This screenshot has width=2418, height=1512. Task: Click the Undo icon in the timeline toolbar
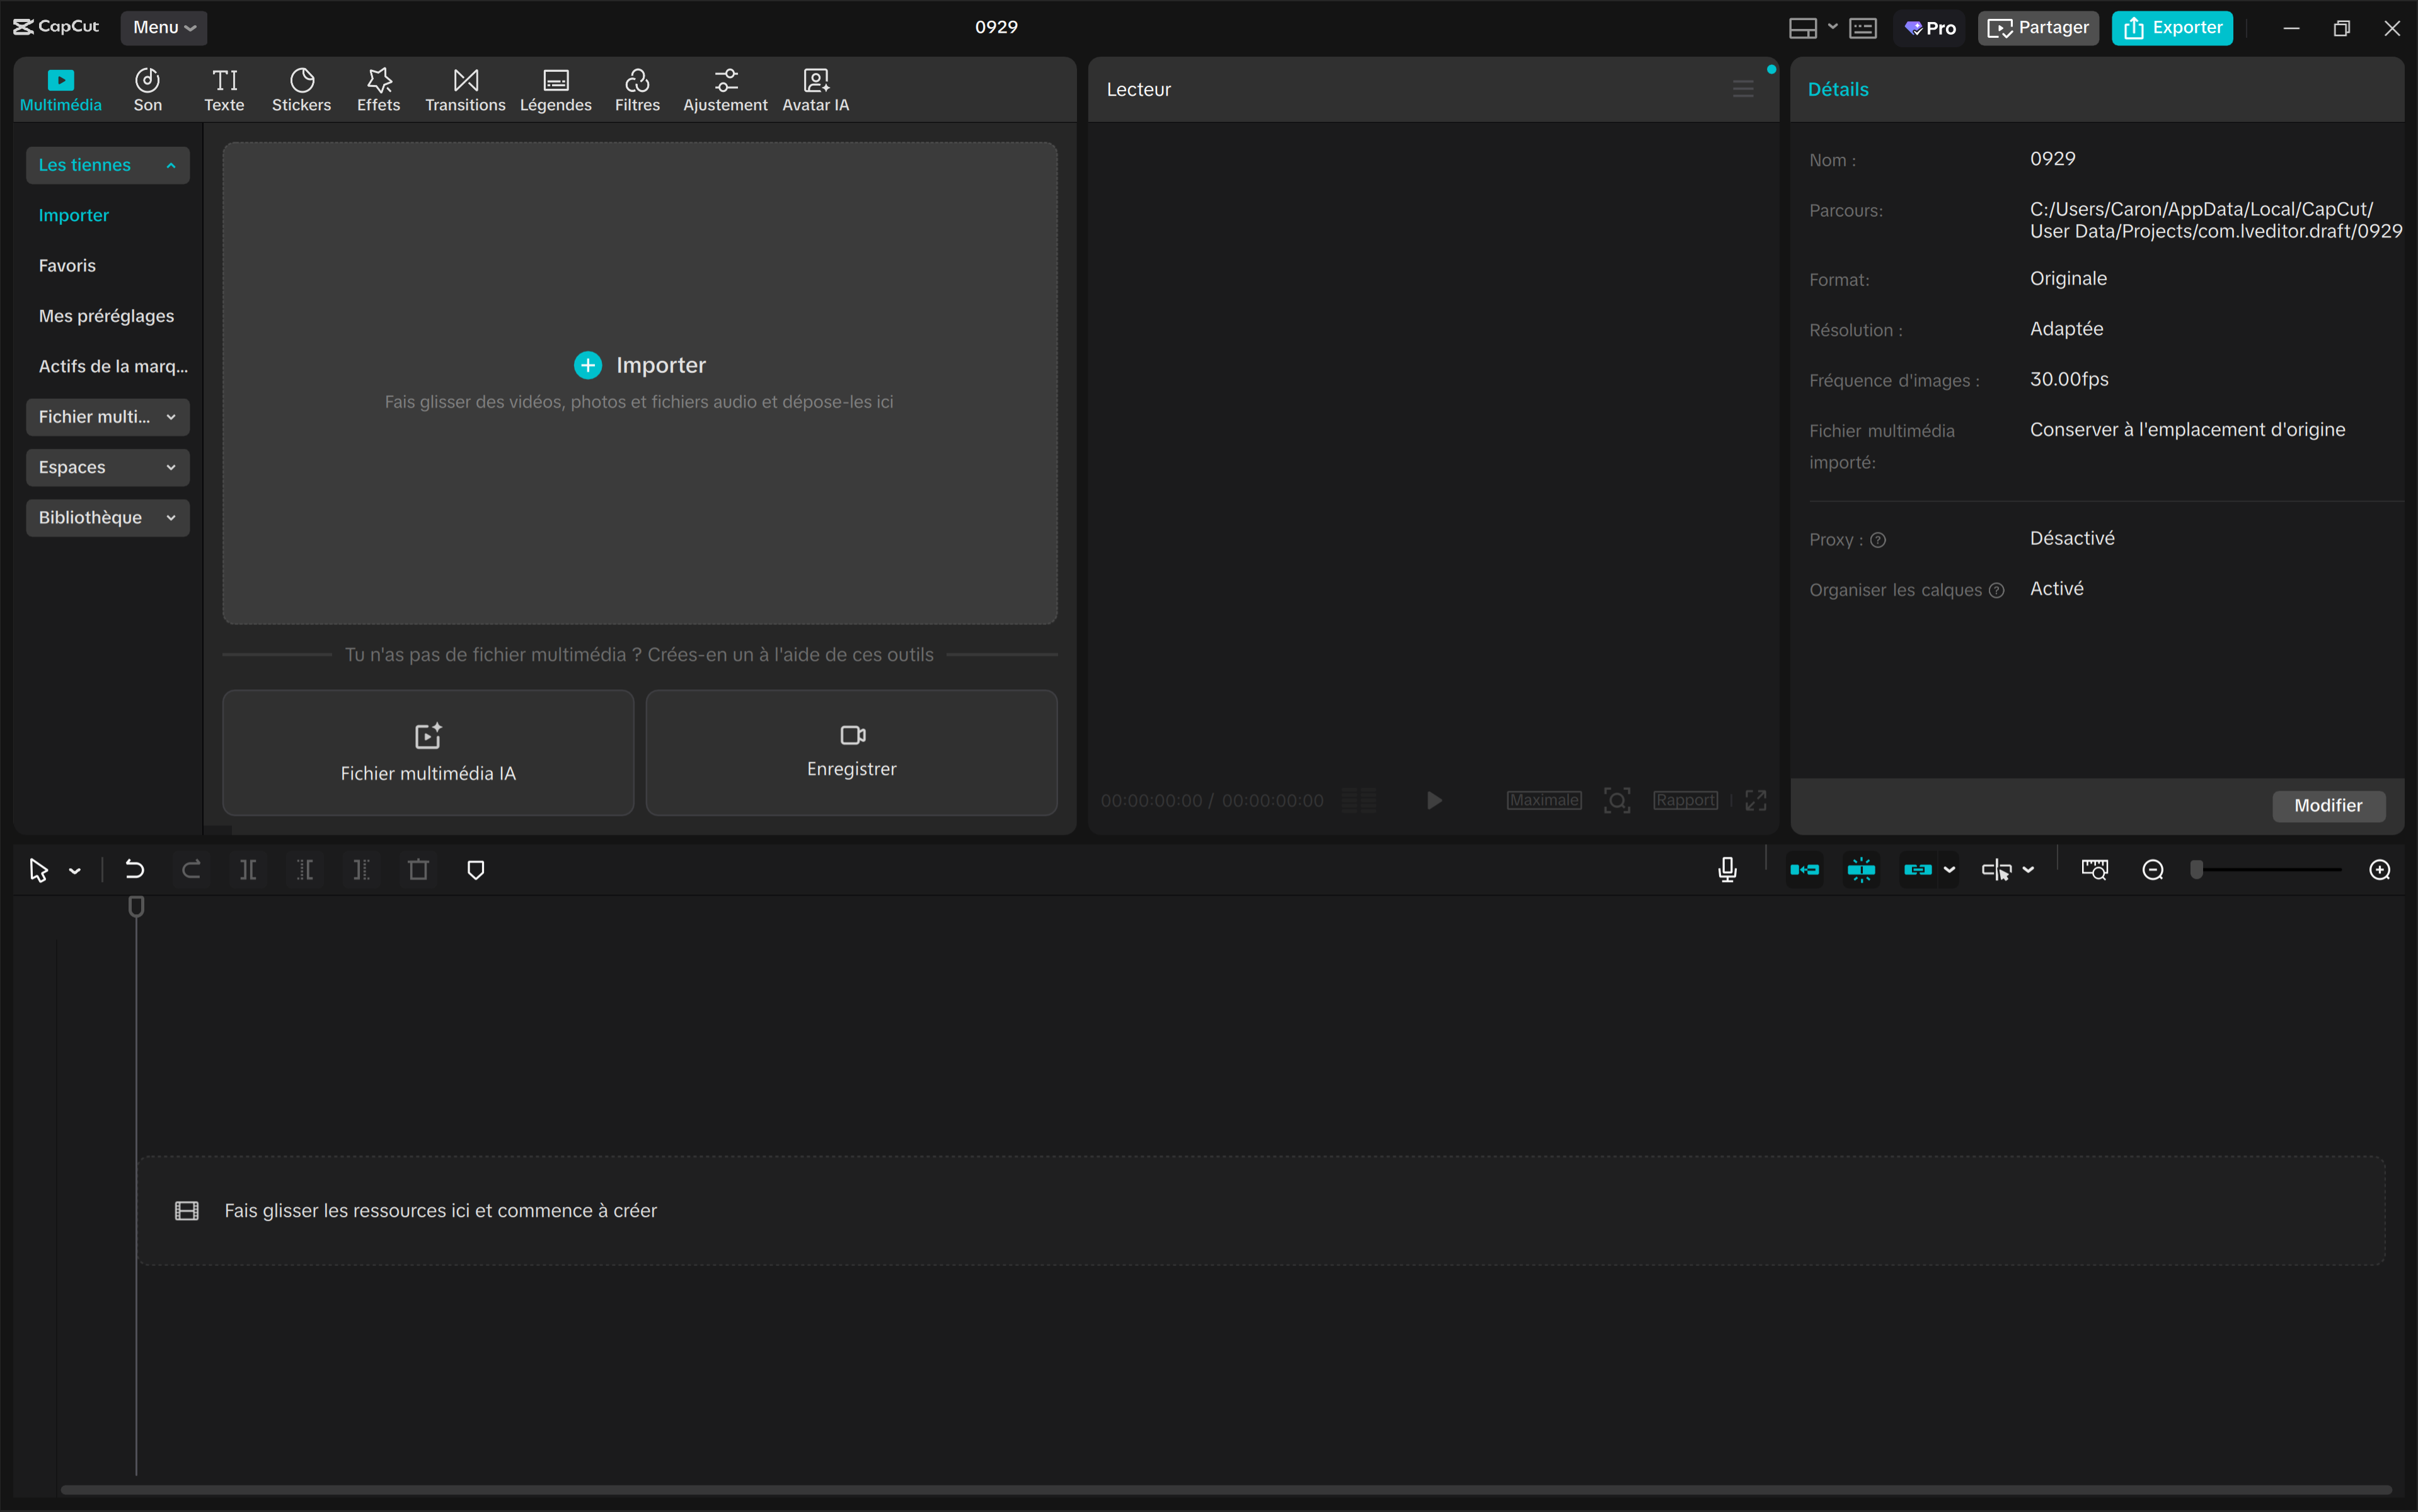point(136,870)
